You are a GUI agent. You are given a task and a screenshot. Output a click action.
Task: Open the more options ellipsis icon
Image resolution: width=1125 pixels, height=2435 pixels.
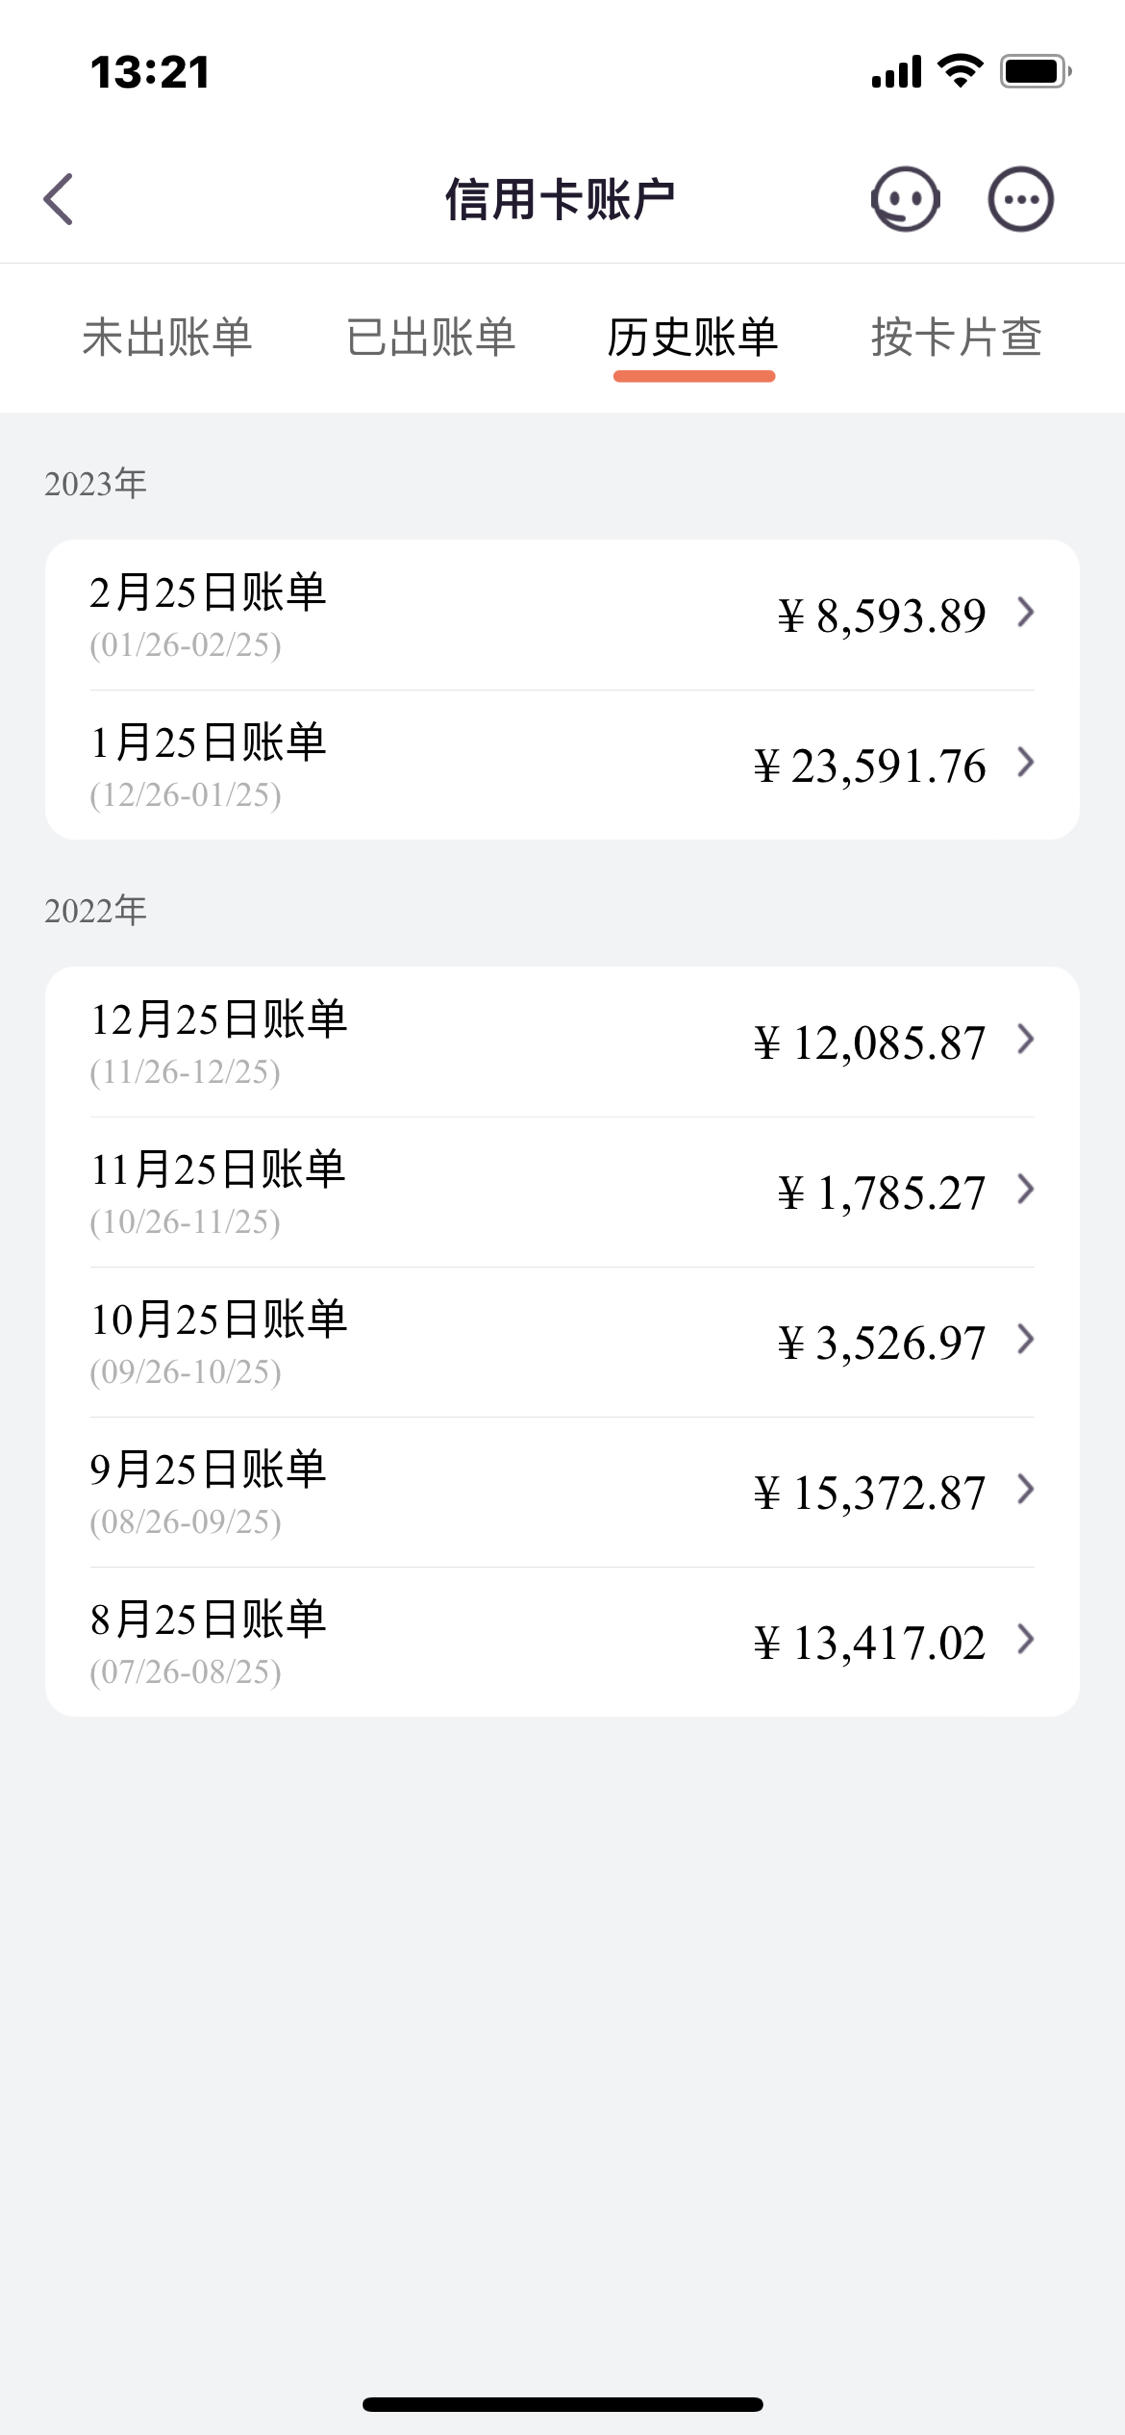[x=1020, y=199]
